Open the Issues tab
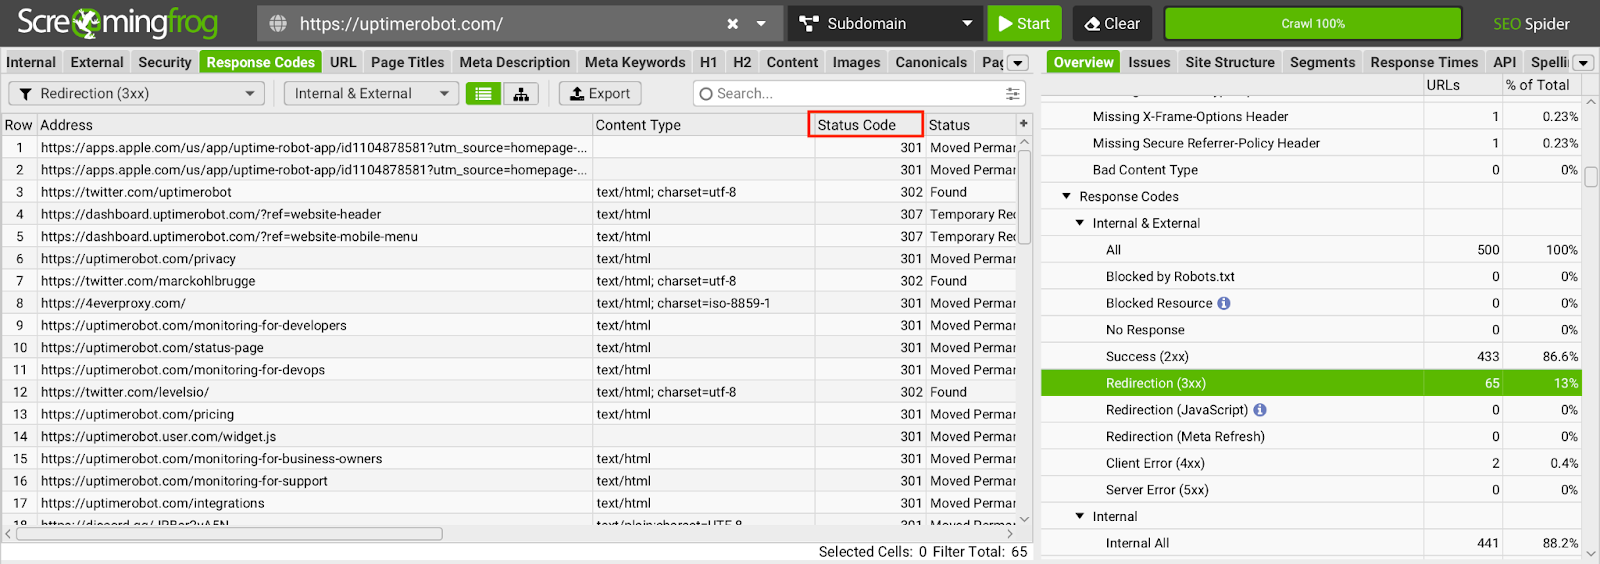 click(1149, 62)
